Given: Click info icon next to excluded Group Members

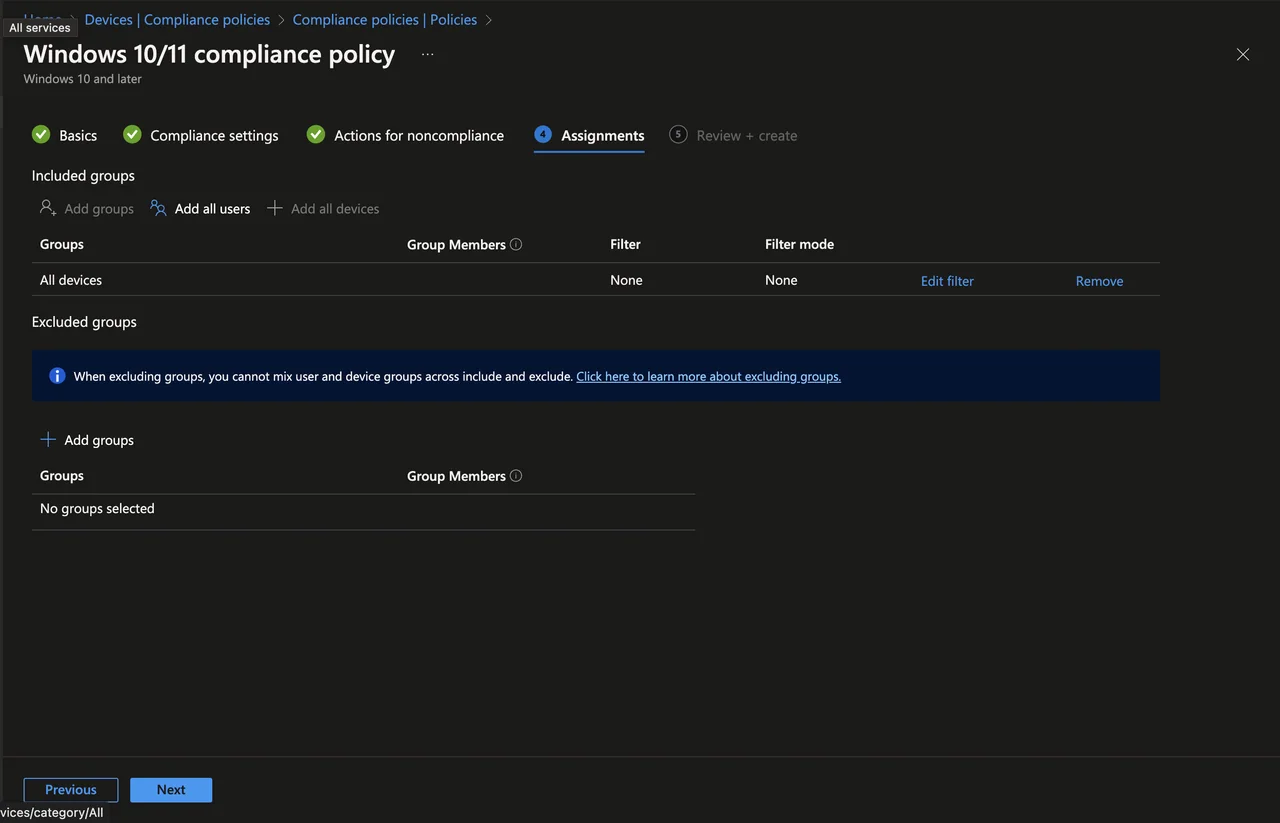Looking at the screenshot, I should point(516,476).
